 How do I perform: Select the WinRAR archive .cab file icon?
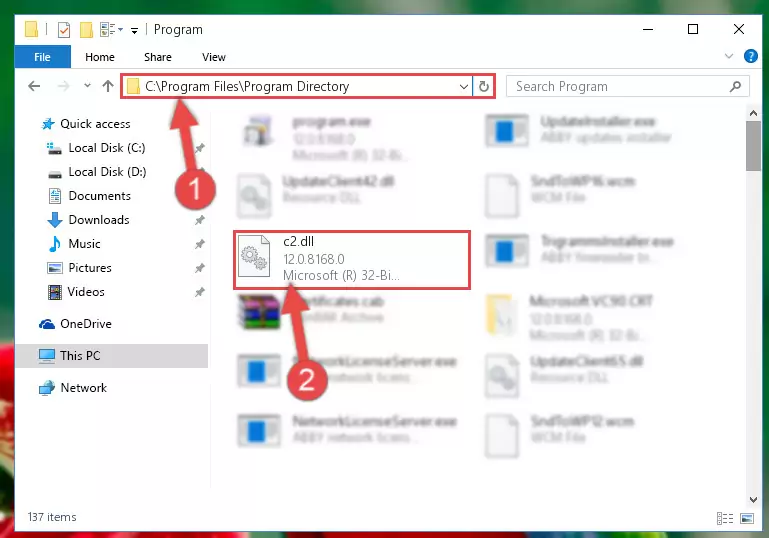[x=259, y=311]
